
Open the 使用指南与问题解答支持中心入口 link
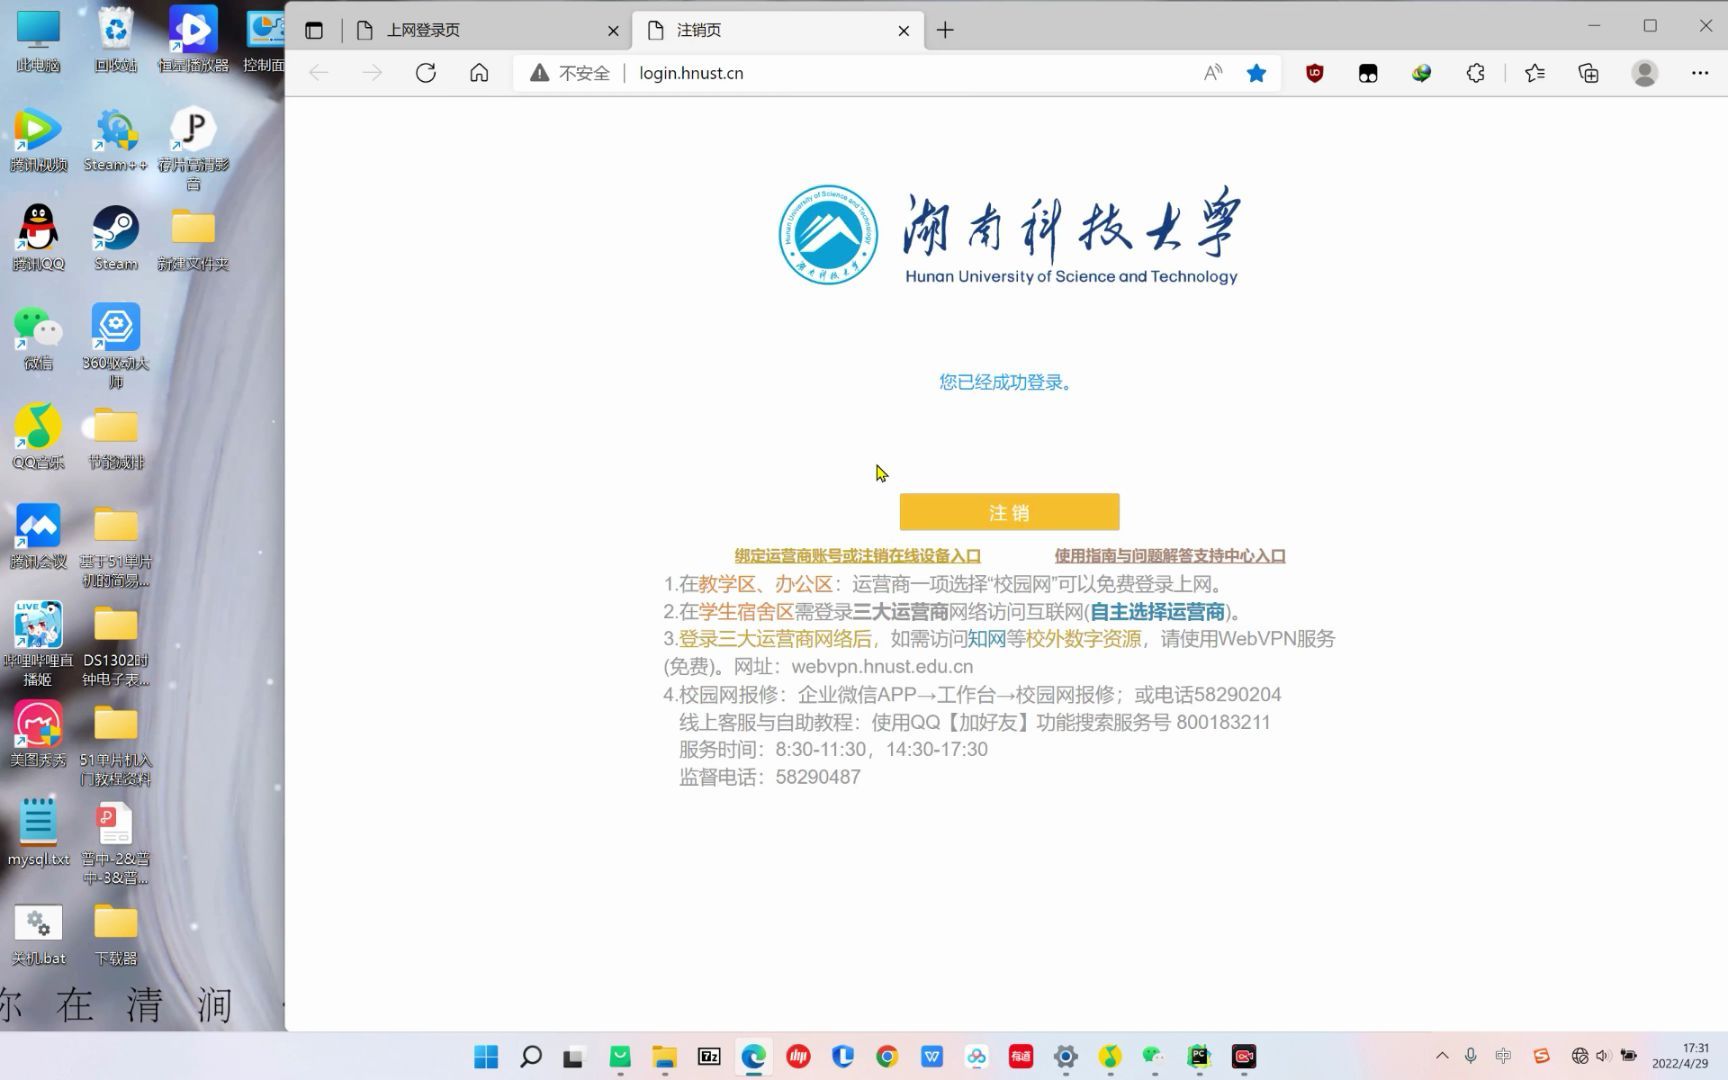click(1170, 556)
